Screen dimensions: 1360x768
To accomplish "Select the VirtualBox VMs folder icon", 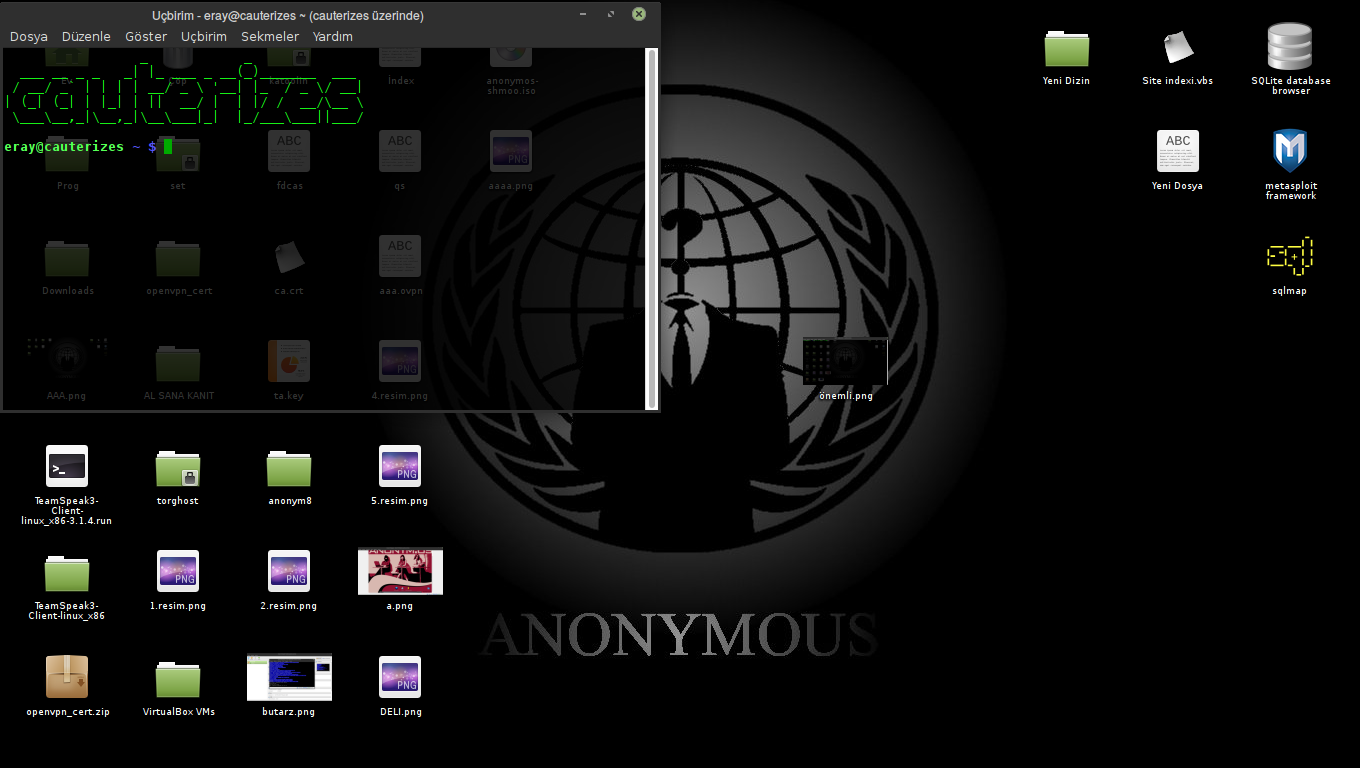I will 178,678.
